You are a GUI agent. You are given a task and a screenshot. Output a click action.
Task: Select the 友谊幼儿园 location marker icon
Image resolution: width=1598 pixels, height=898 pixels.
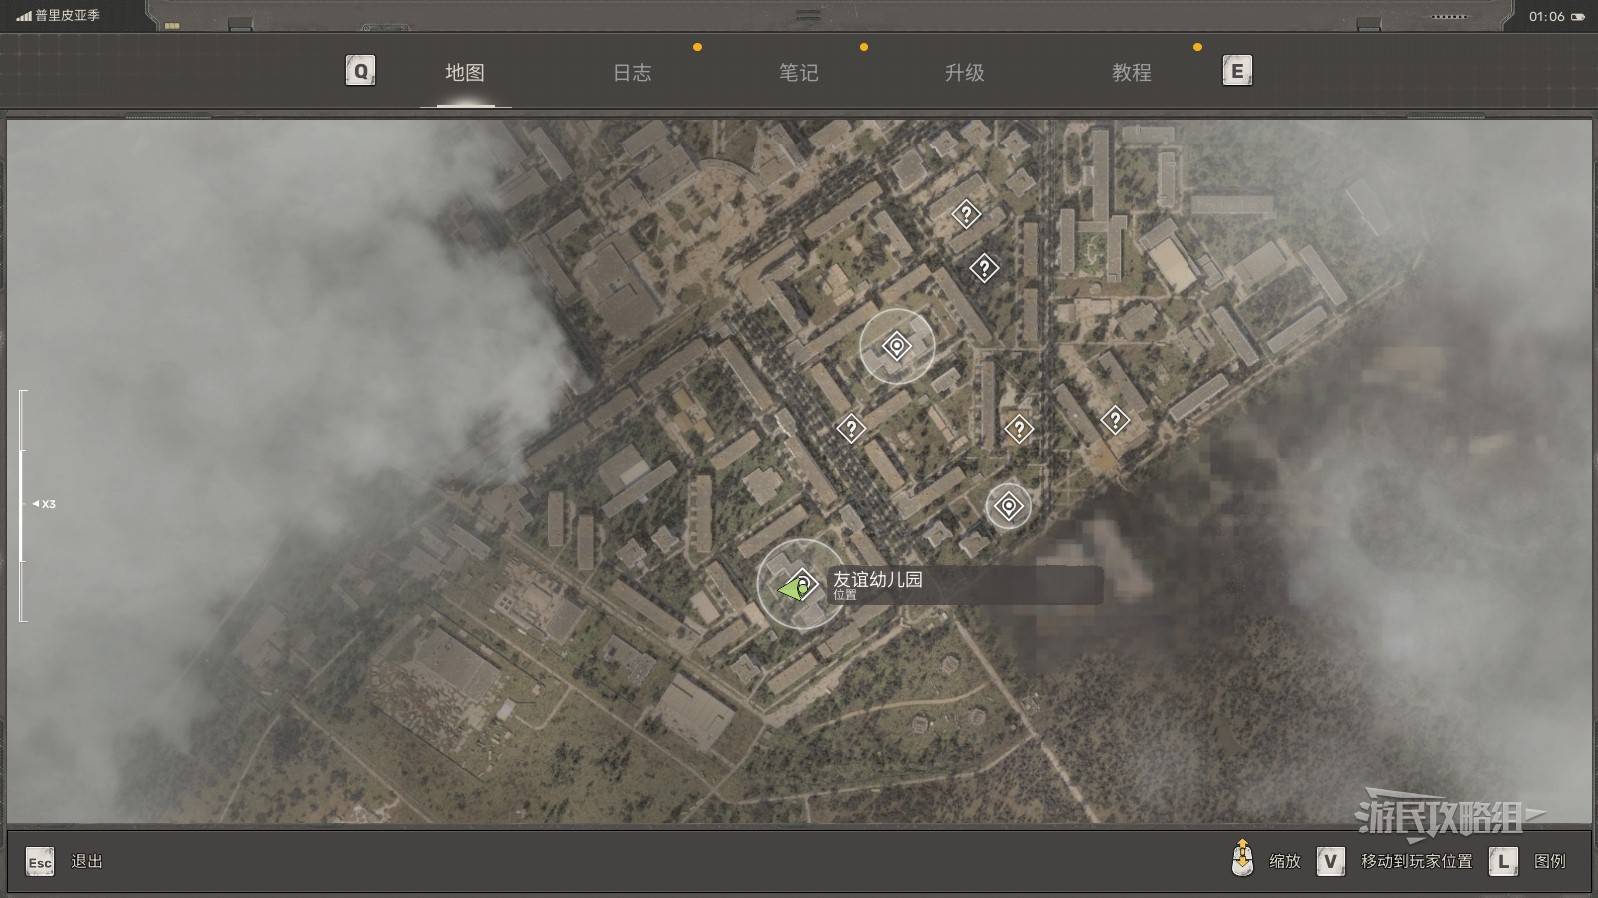[801, 585]
